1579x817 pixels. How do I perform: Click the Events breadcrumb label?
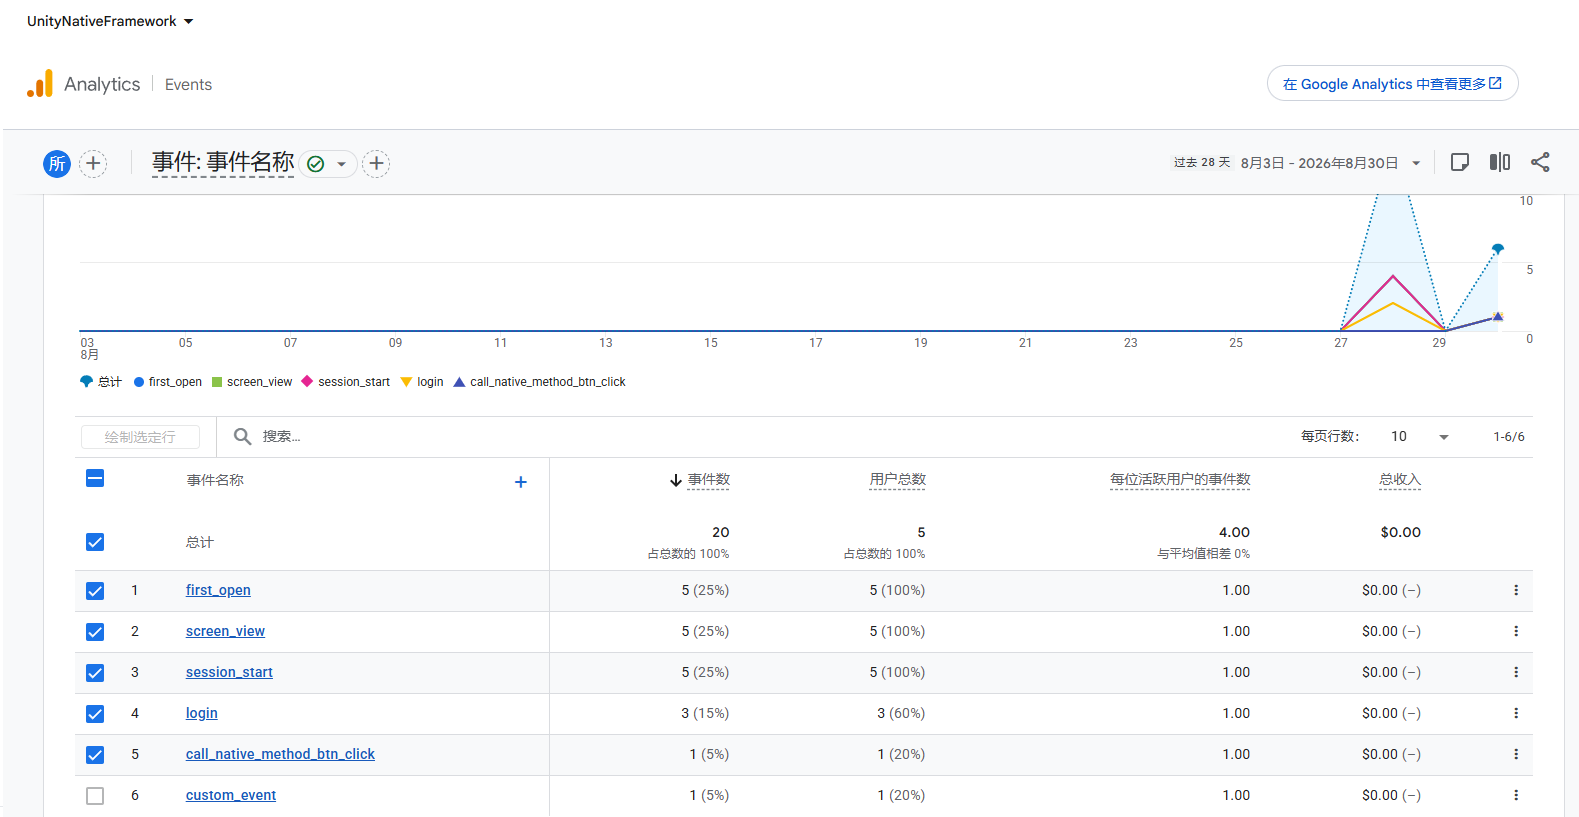[x=188, y=85]
